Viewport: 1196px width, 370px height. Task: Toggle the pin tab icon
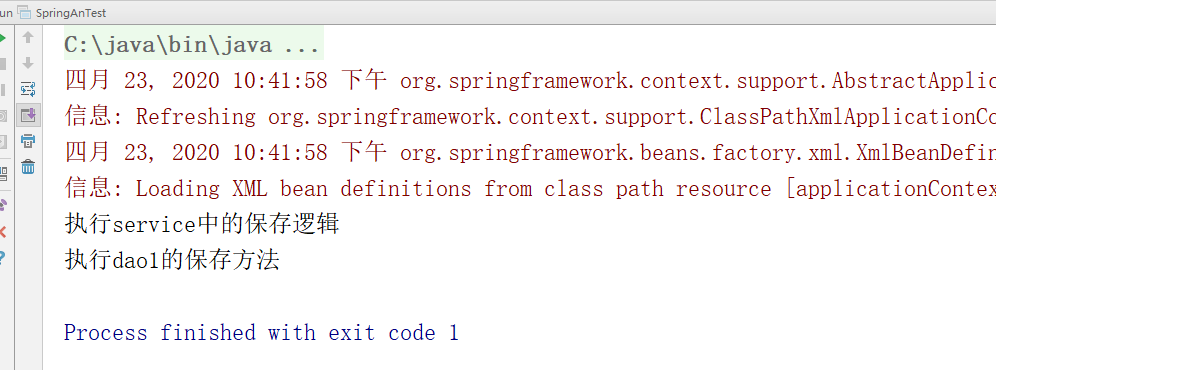[2, 204]
